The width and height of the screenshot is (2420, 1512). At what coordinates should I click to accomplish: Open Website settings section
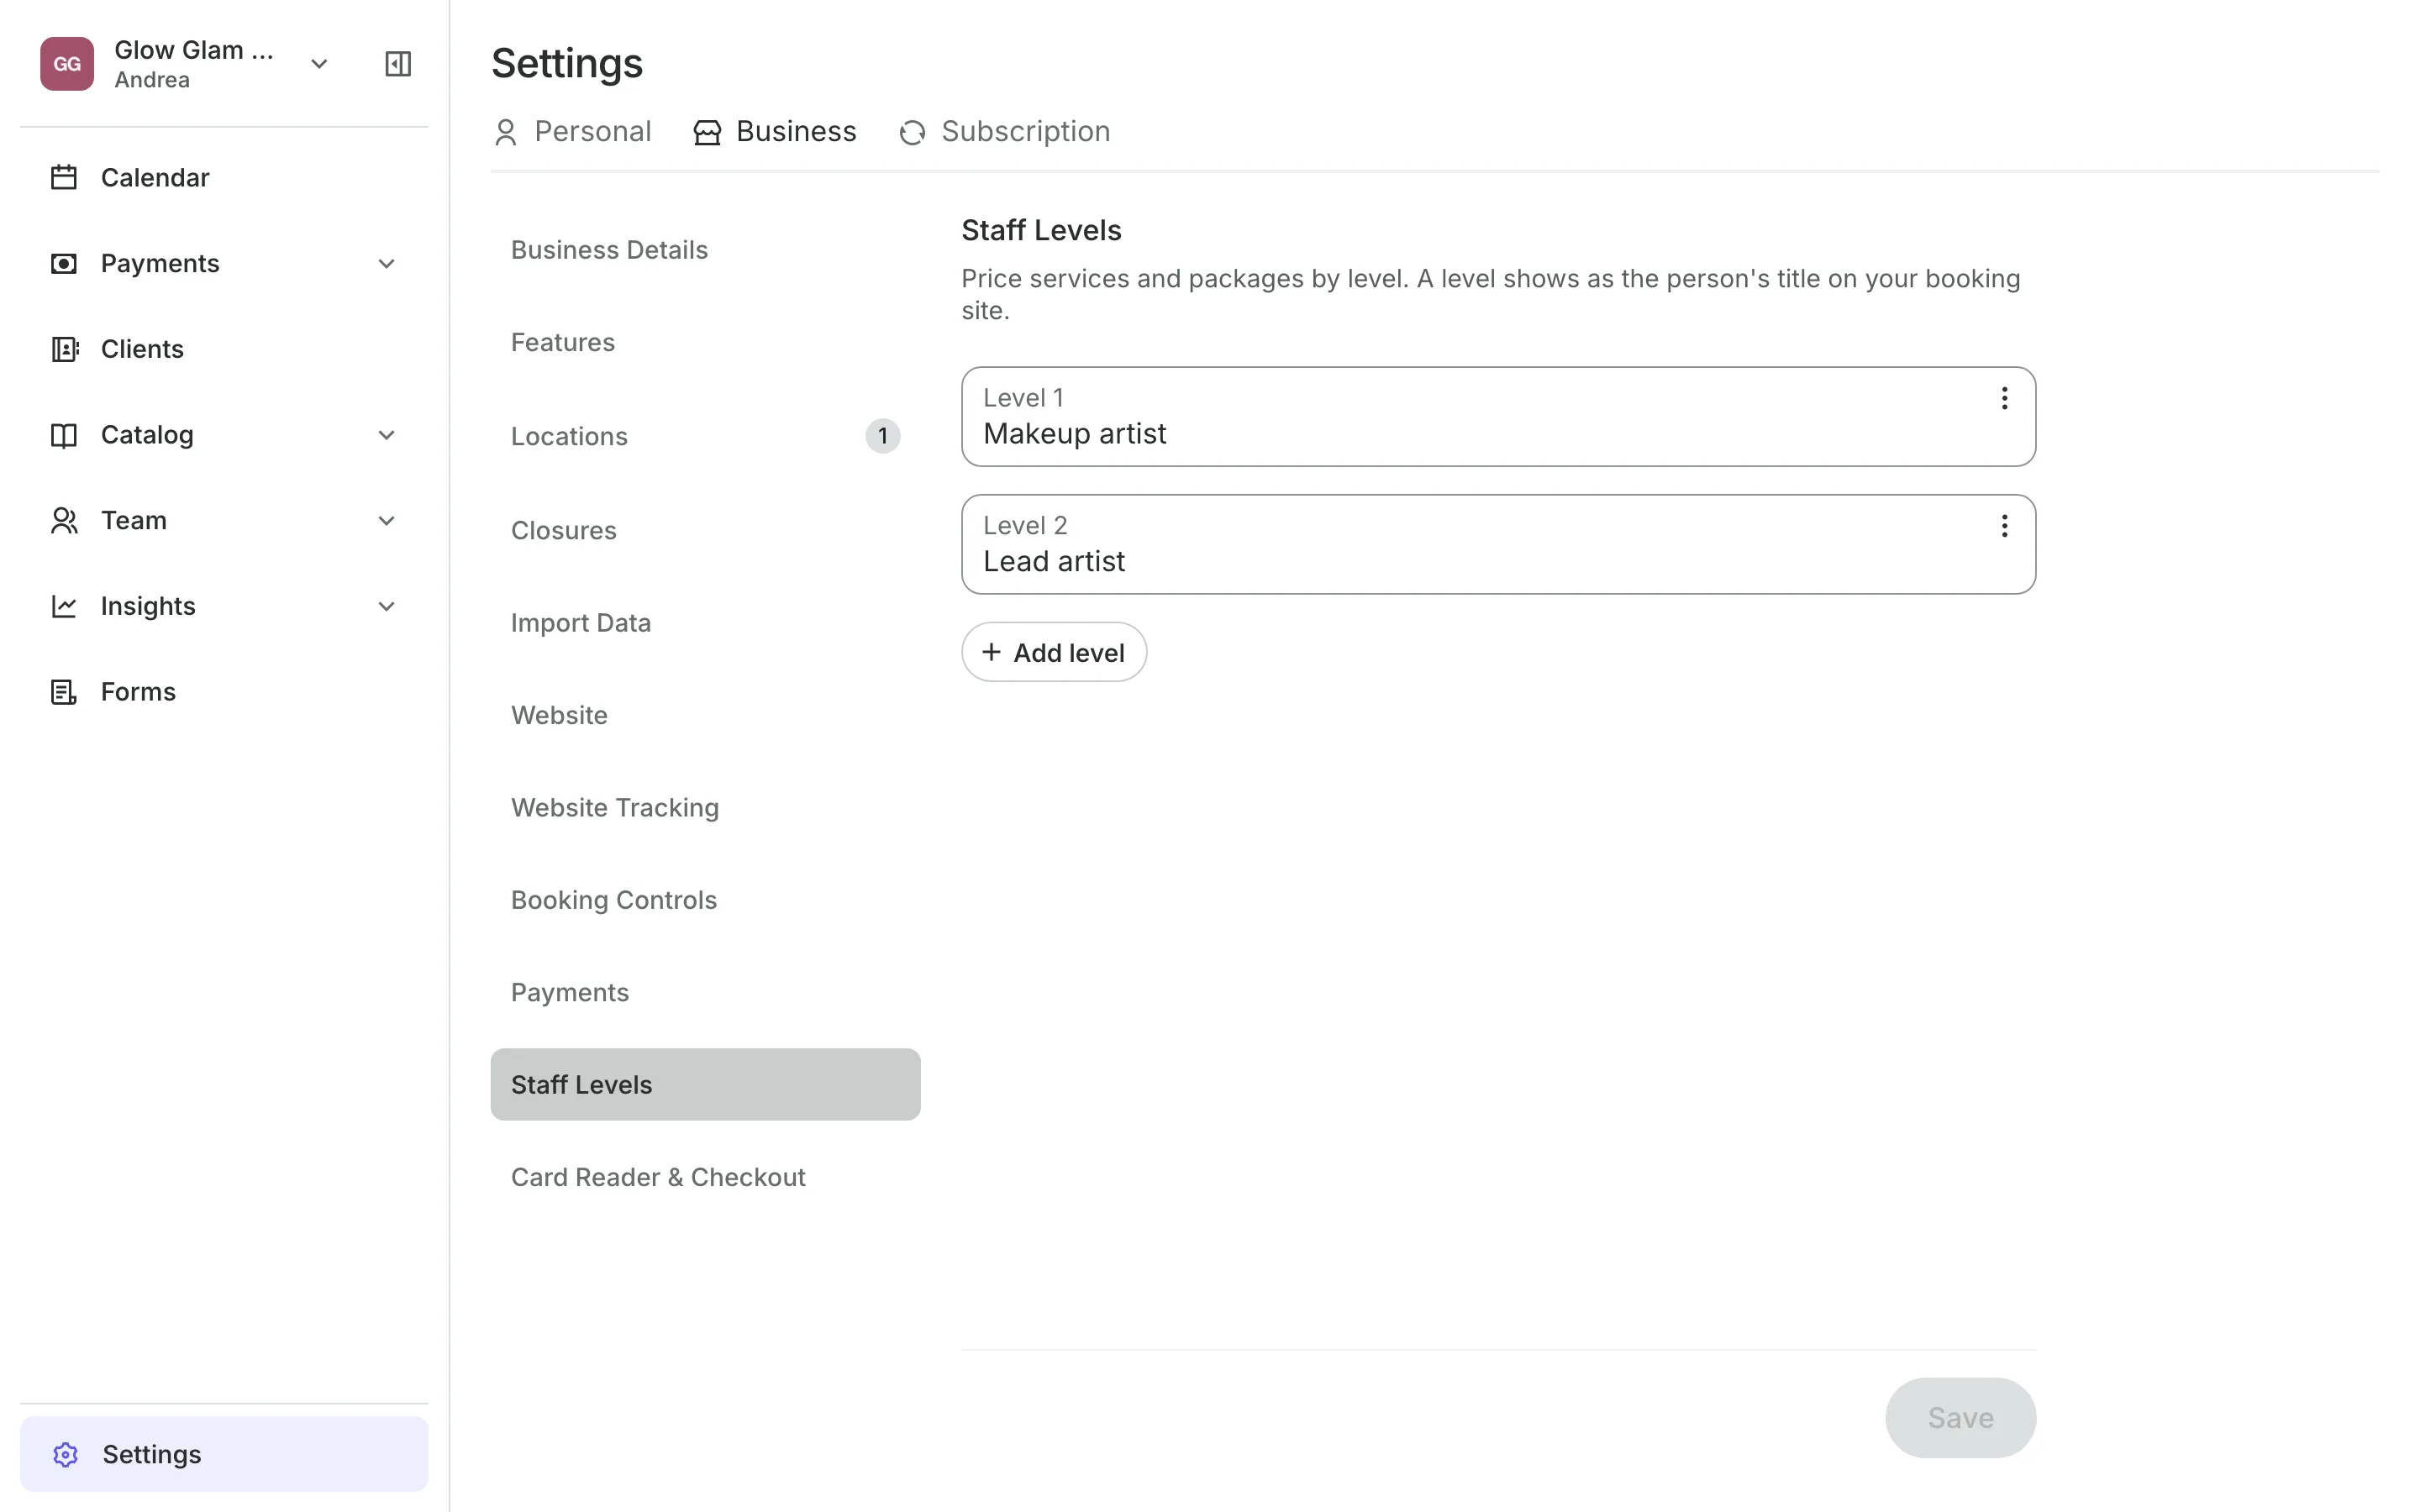(705, 715)
